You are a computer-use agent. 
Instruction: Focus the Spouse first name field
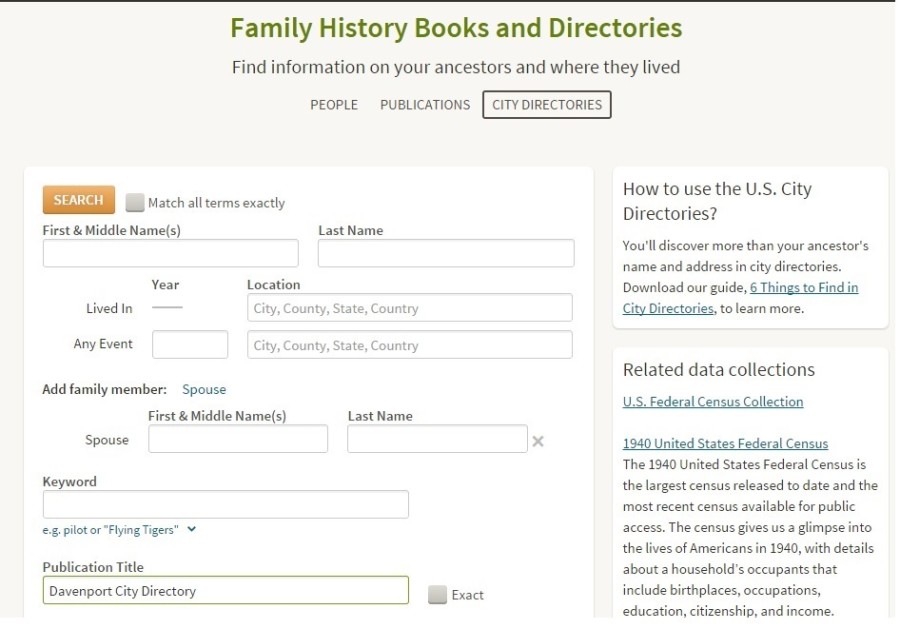[238, 440]
